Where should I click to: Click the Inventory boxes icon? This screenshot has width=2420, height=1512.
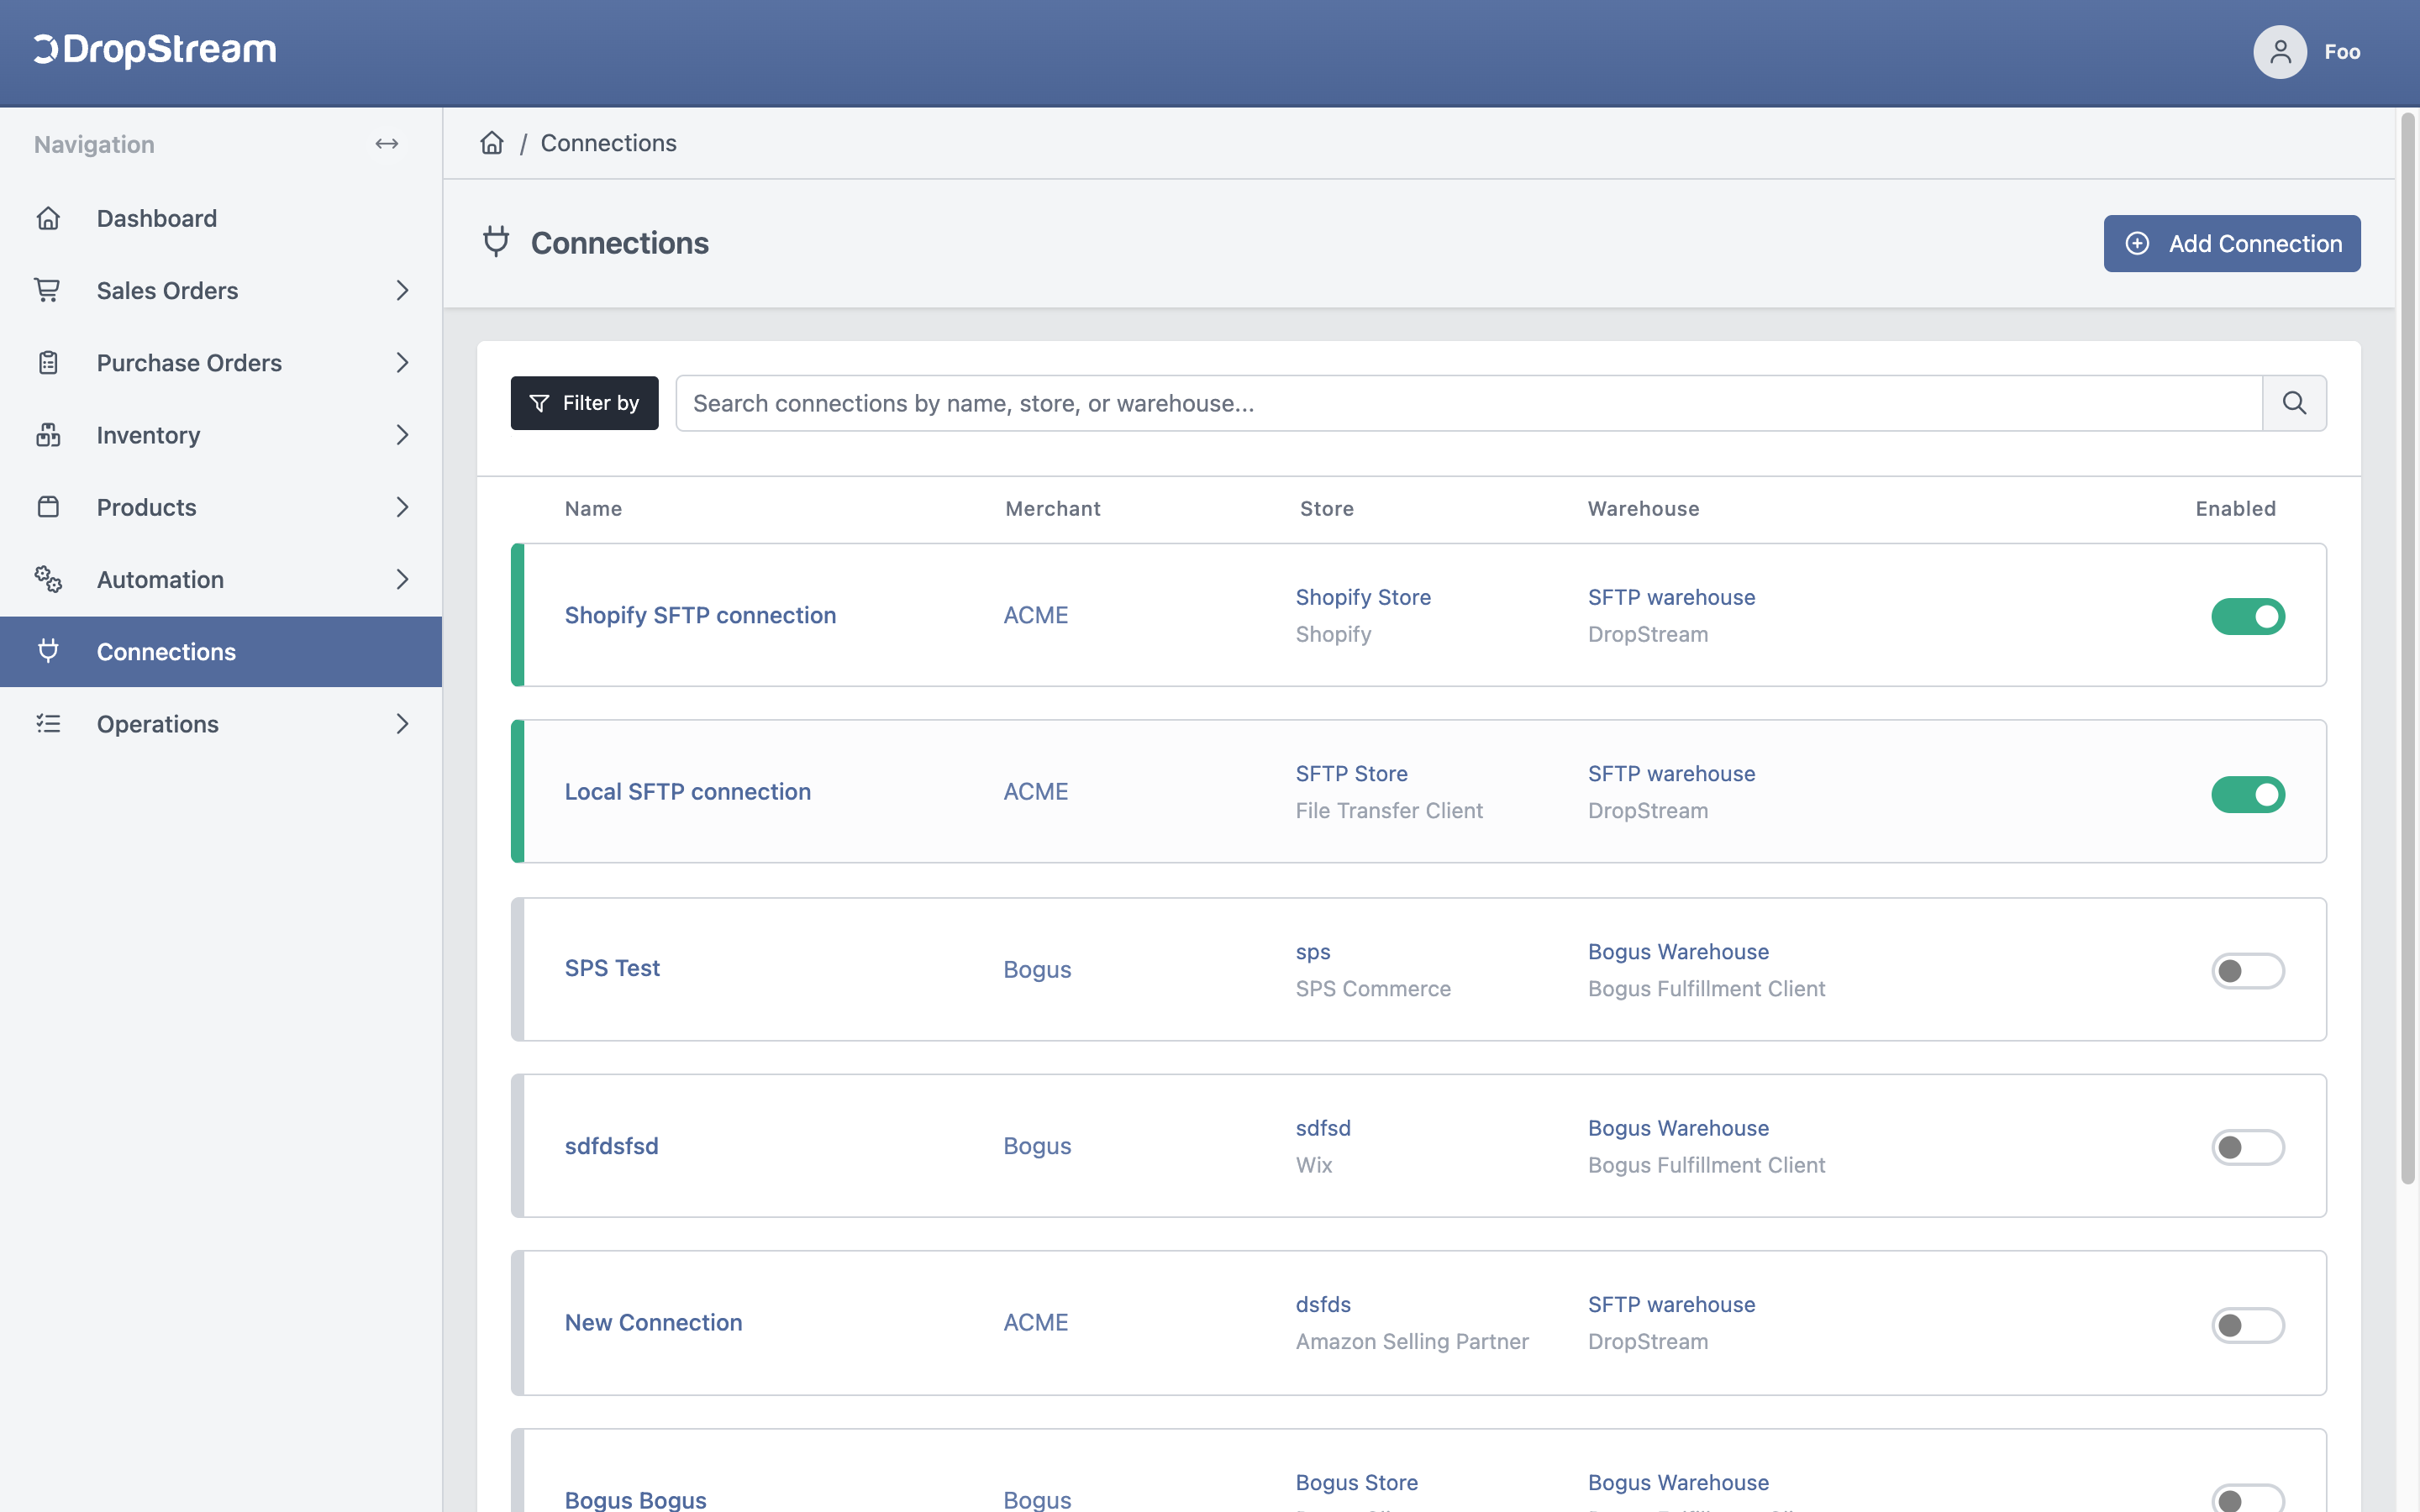click(48, 435)
